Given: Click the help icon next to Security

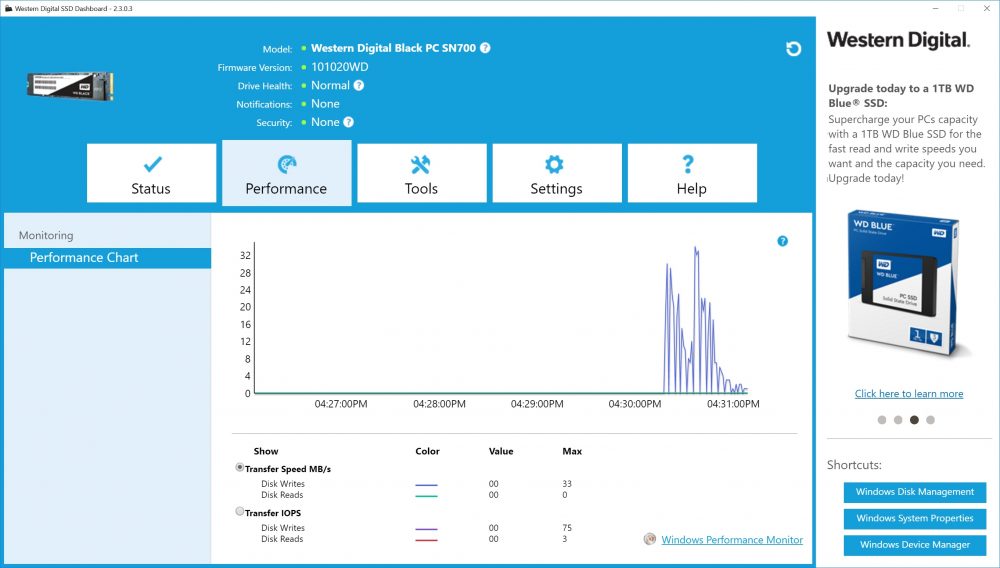Looking at the screenshot, I should (348, 122).
